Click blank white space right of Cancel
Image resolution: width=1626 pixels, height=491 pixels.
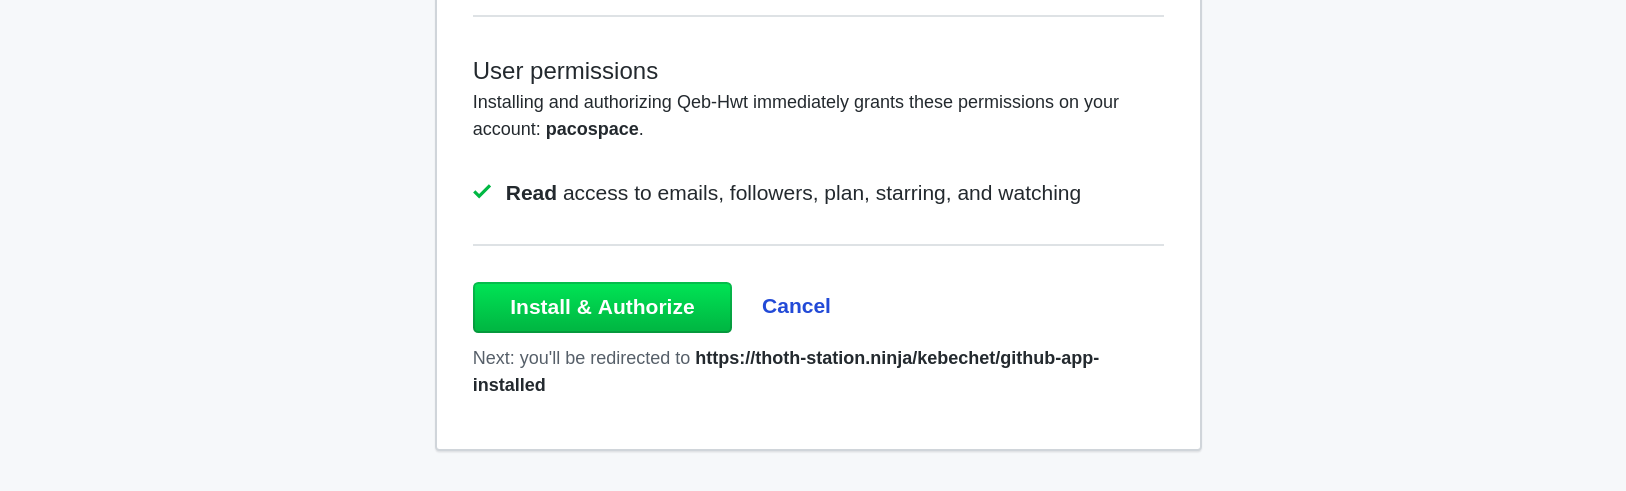[1000, 306]
